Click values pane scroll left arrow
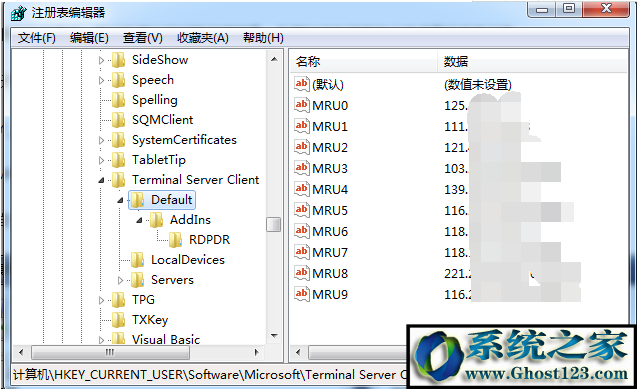This screenshot has width=637, height=389. tap(298, 352)
